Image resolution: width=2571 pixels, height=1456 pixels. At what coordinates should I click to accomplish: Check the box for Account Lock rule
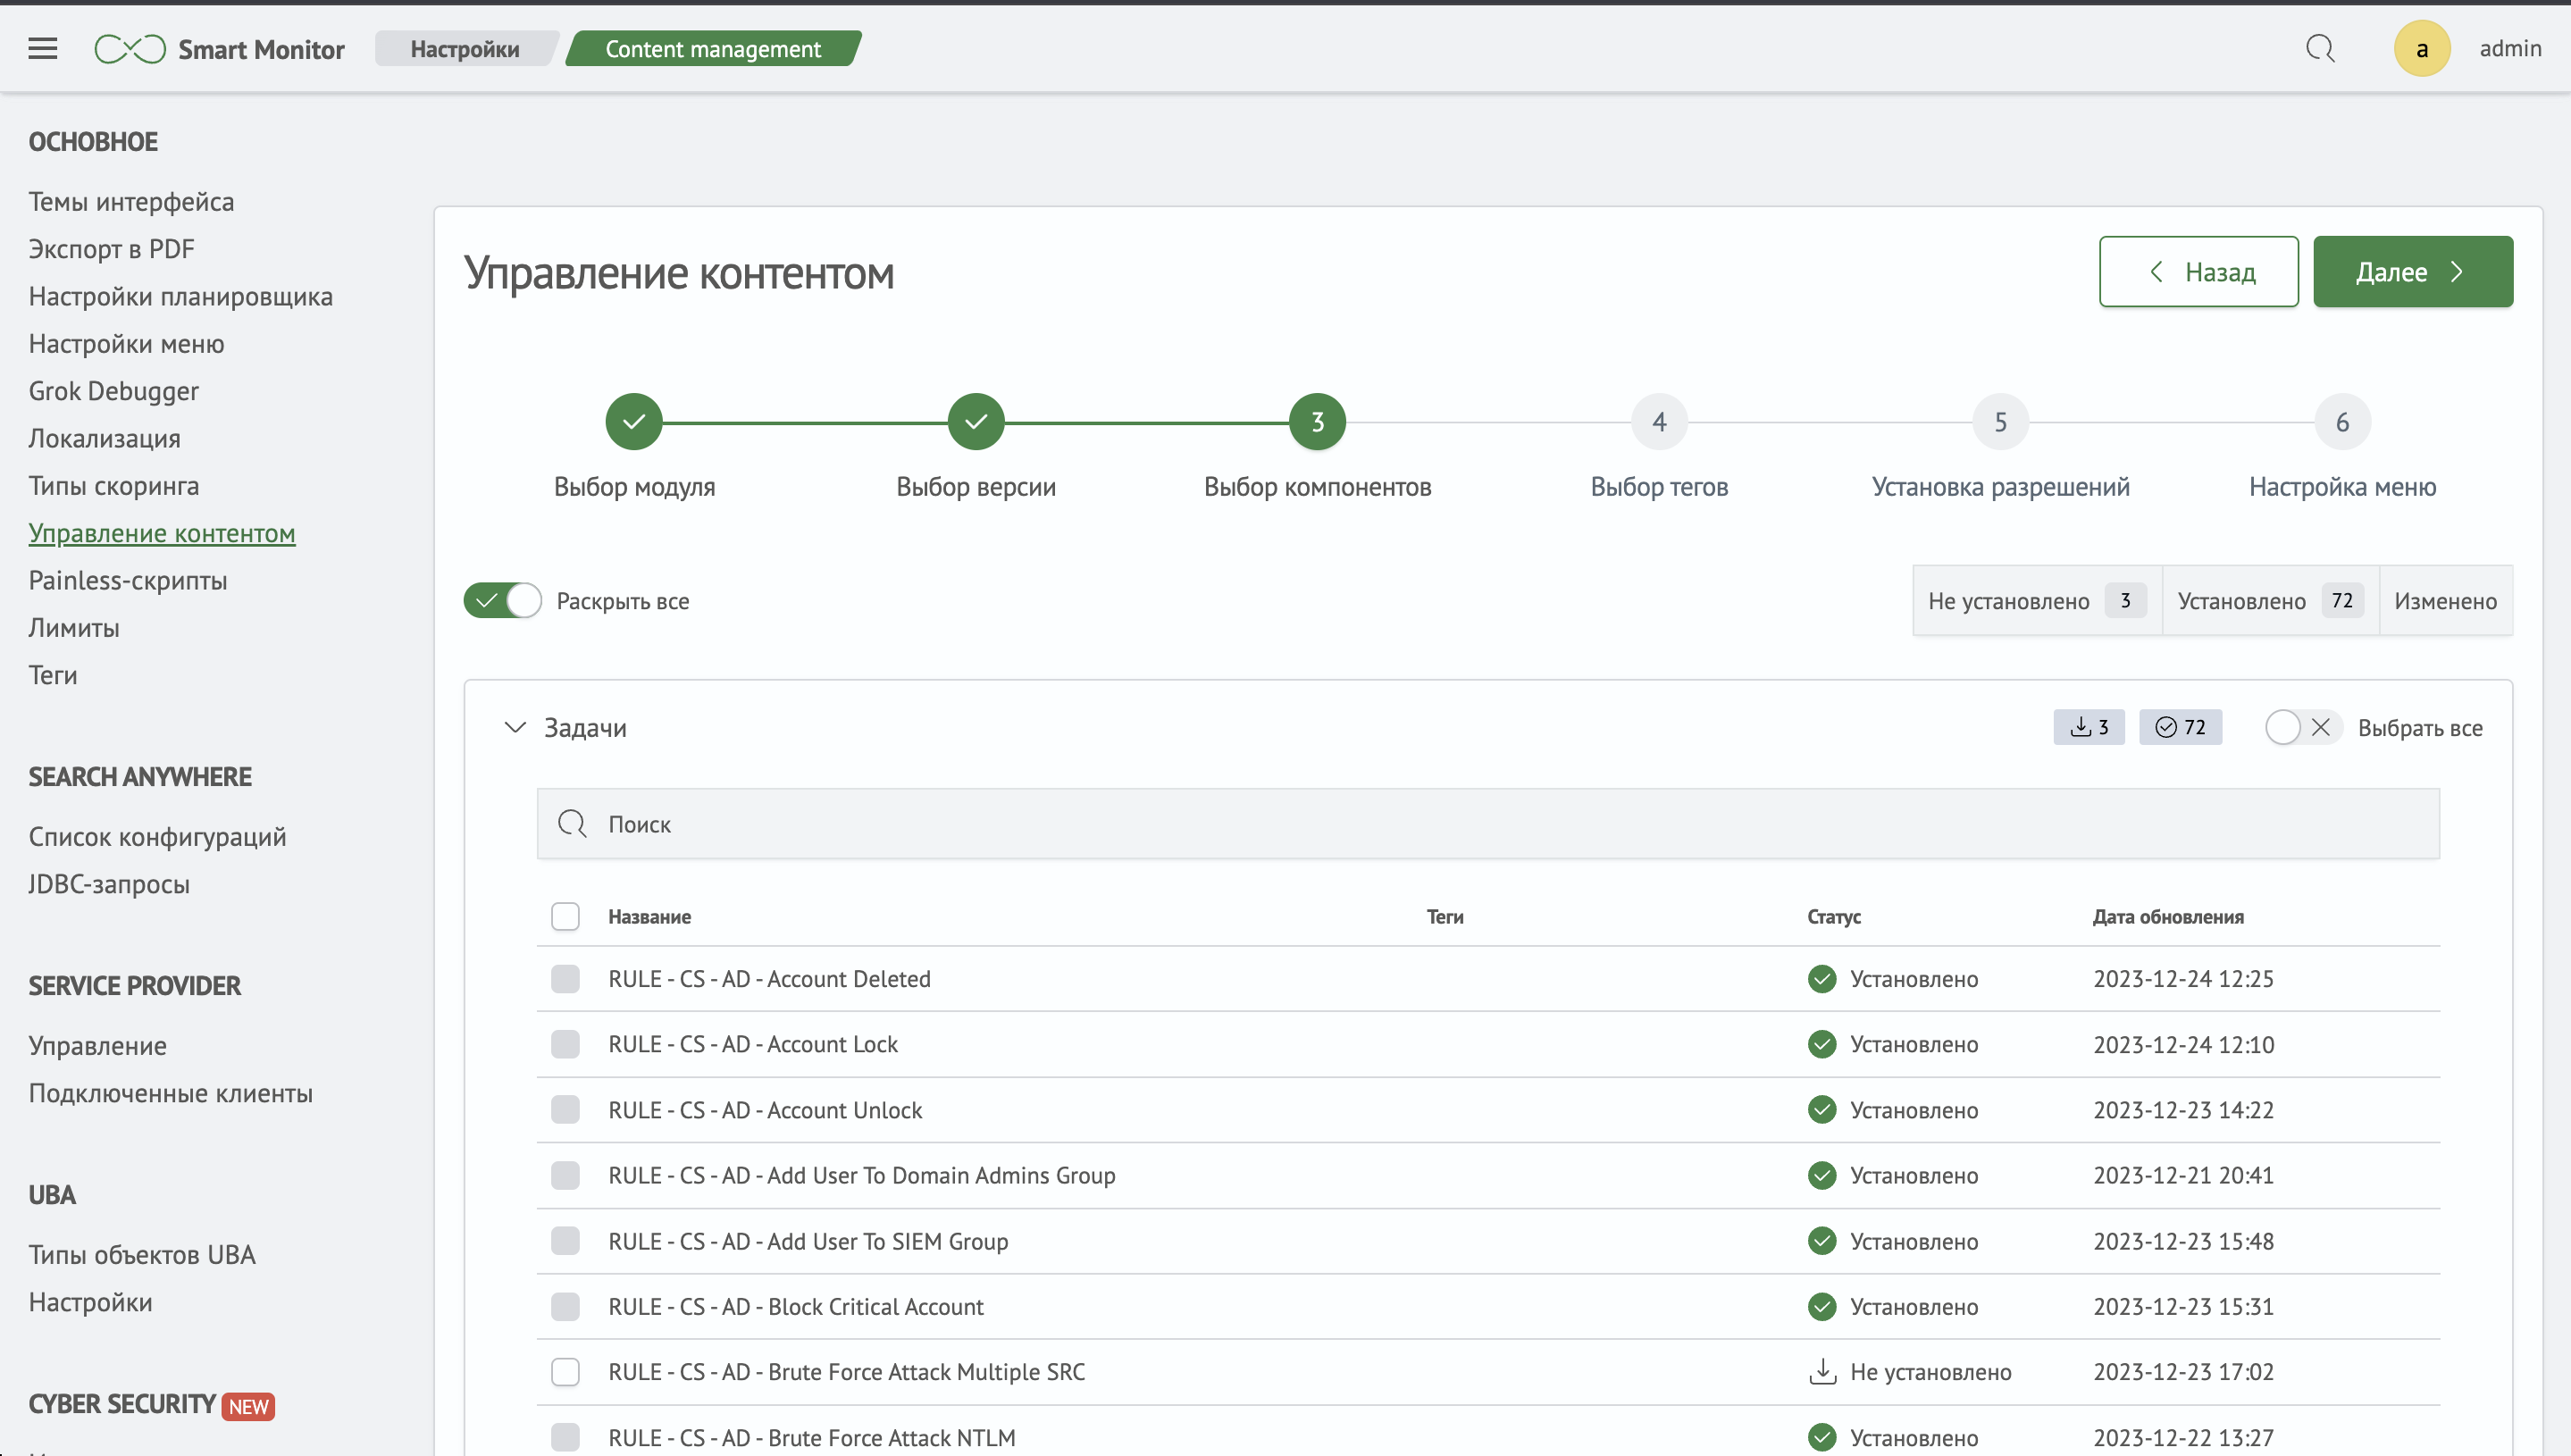point(565,1044)
